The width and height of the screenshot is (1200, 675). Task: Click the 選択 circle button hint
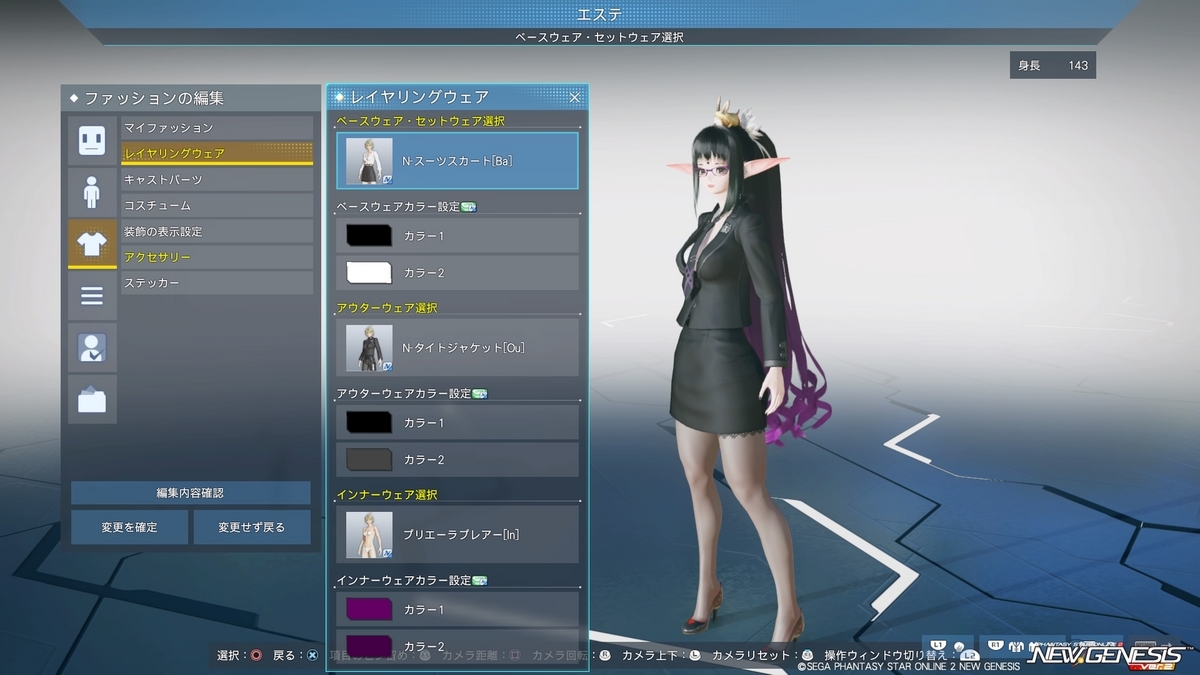pyautogui.click(x=240, y=655)
